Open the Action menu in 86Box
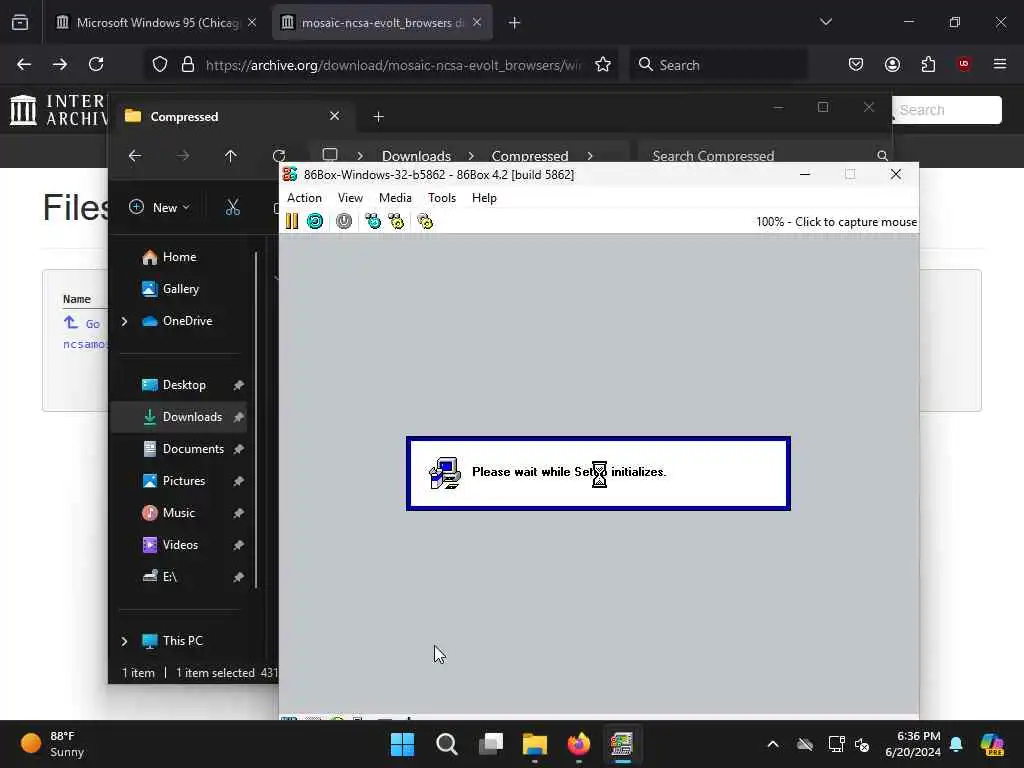The image size is (1024, 768). point(304,198)
